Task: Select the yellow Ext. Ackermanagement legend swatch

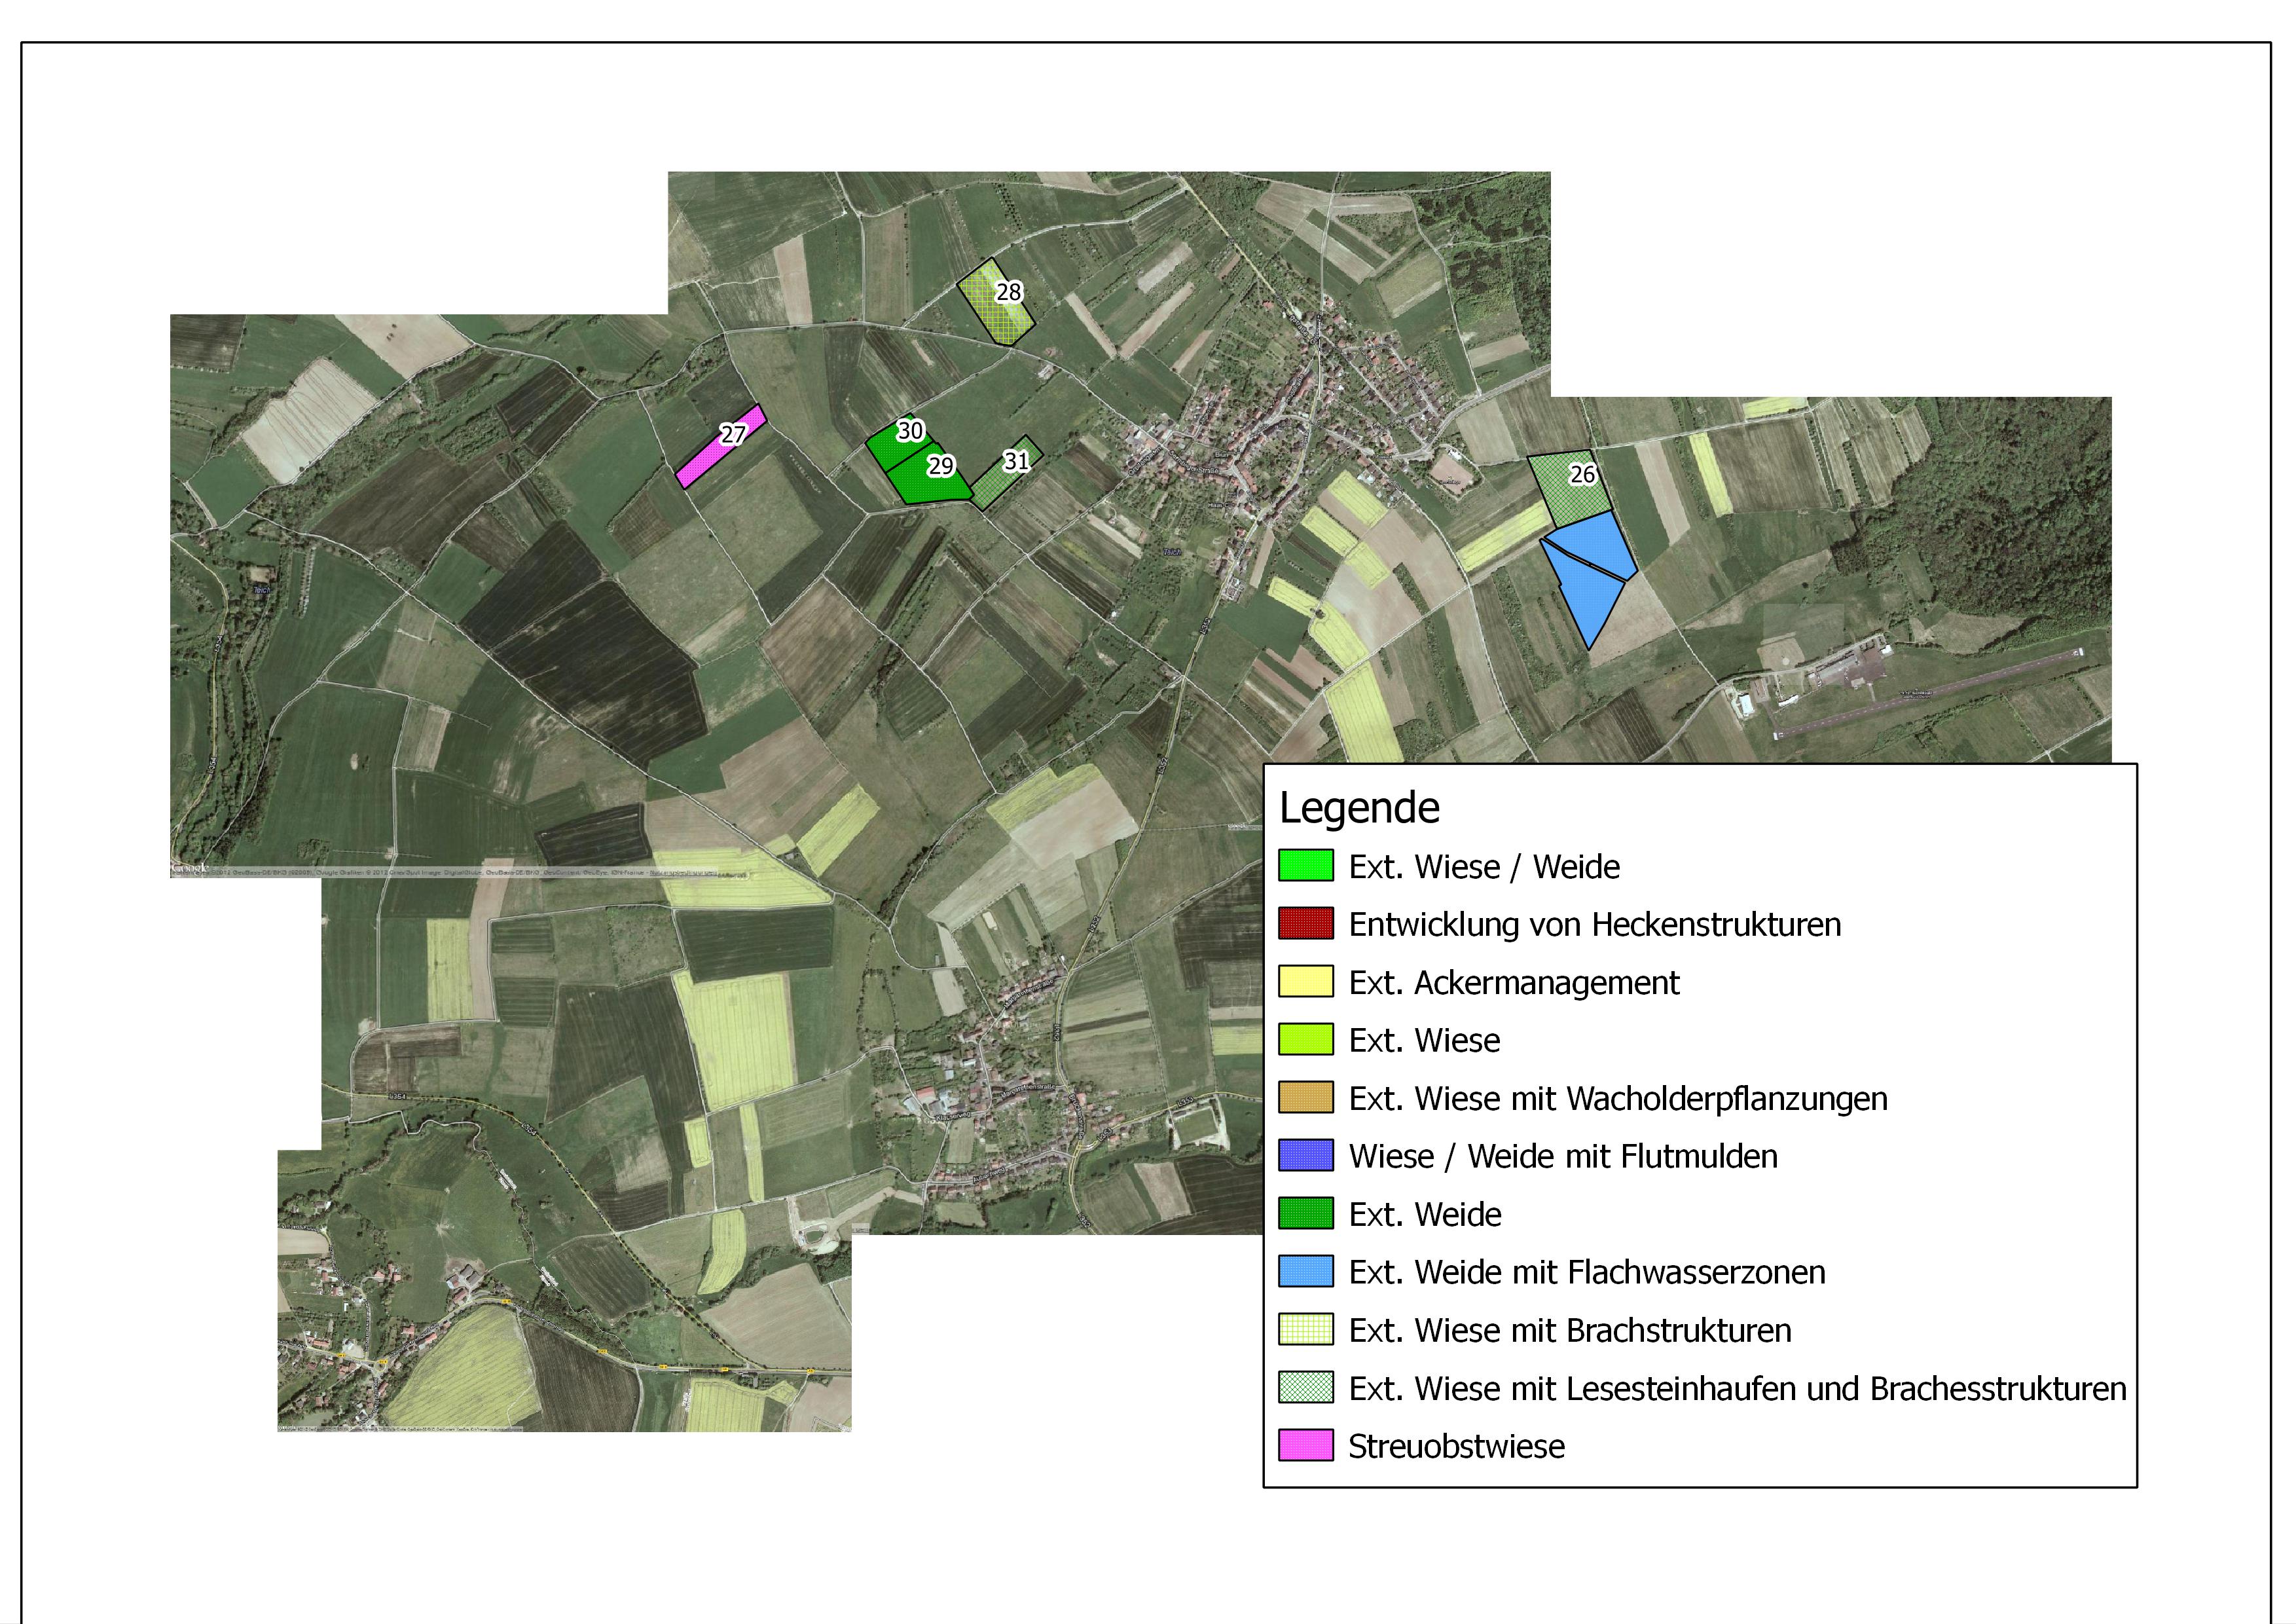Action: (x=1305, y=982)
